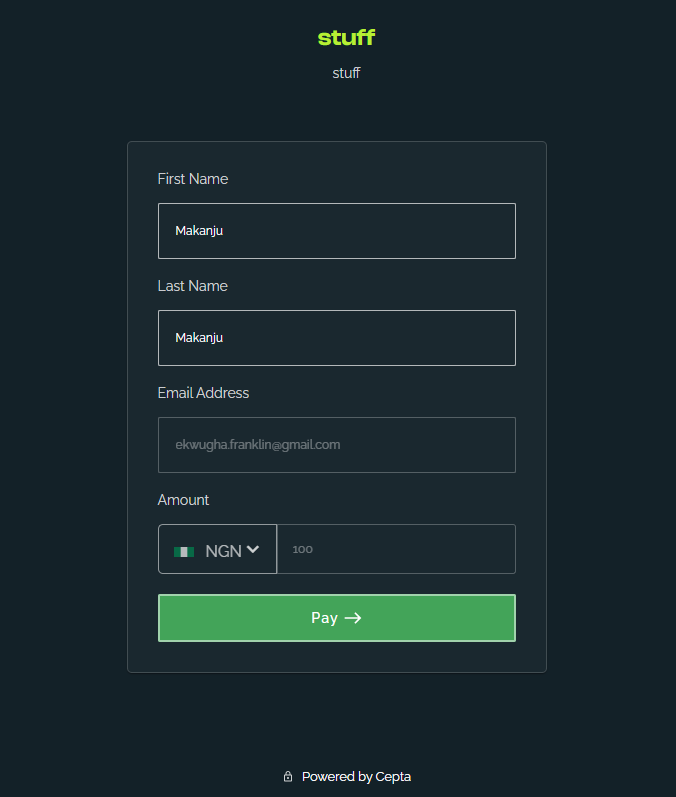Click the "Makanju" text in First Name

[x=199, y=231]
